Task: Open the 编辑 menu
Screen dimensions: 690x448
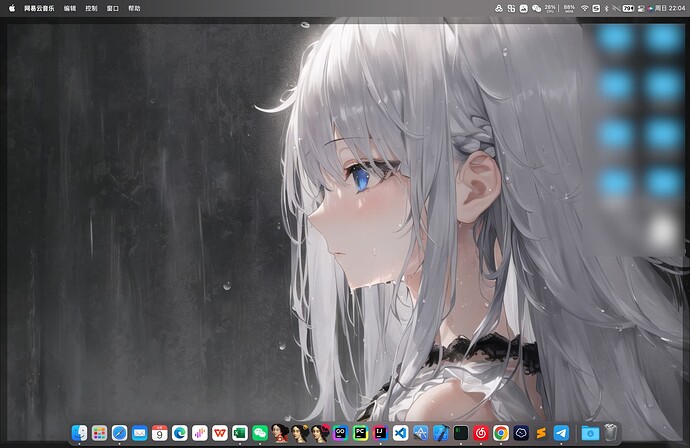Action: point(70,8)
